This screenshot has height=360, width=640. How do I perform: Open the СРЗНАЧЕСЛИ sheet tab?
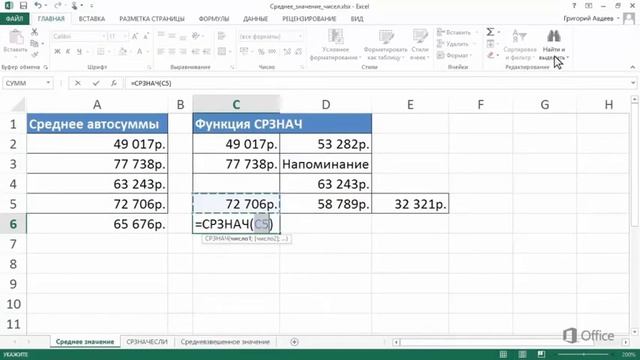147,342
